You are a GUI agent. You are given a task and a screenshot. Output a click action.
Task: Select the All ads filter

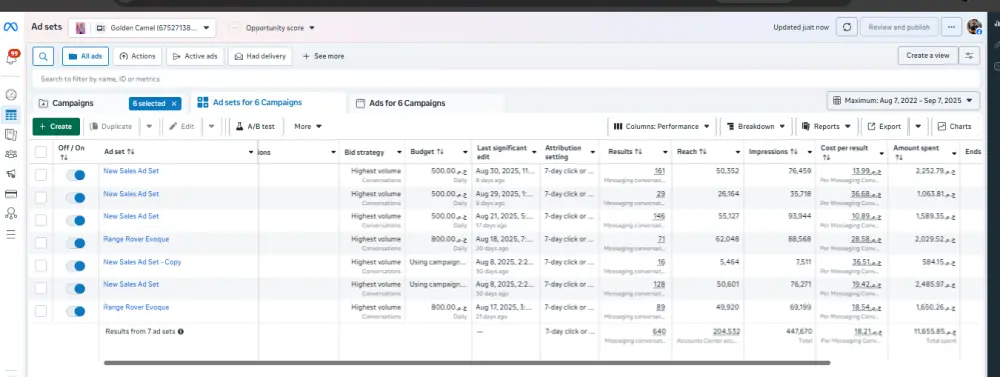(x=85, y=56)
